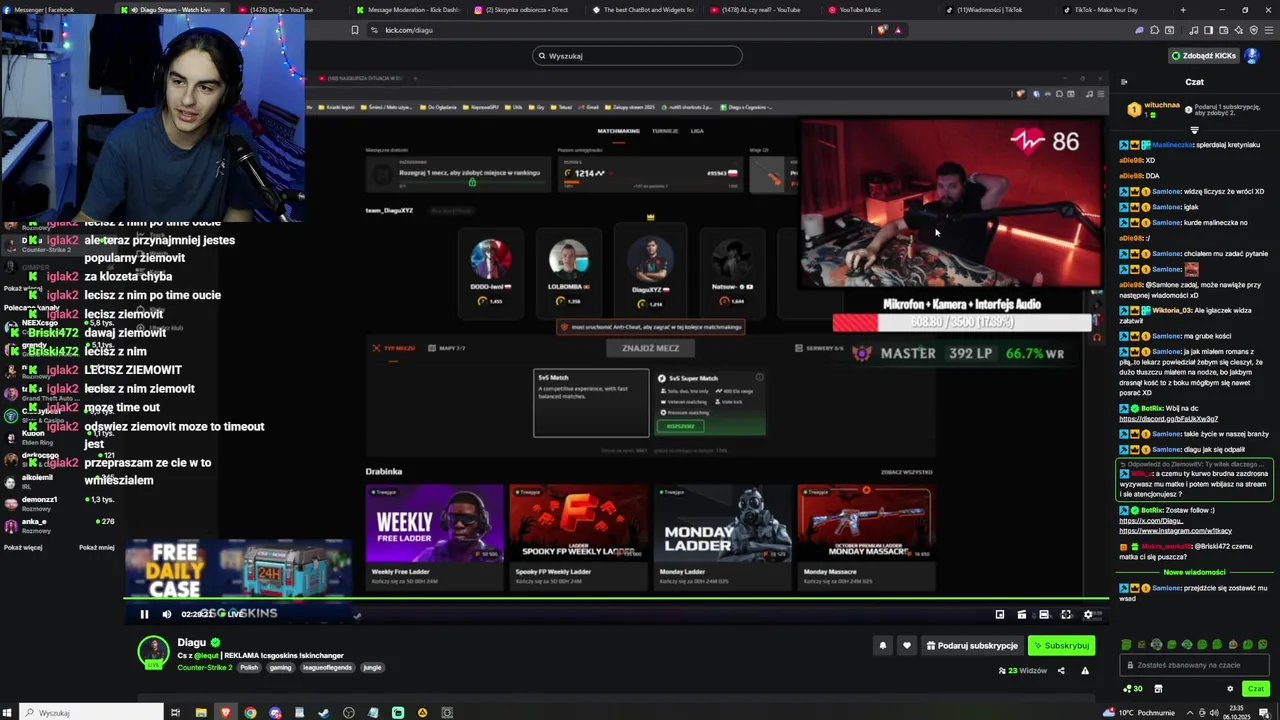Open the x.com/Diagu_ link in chat
Image resolution: width=1280 pixels, height=720 pixels.
coord(1151,521)
